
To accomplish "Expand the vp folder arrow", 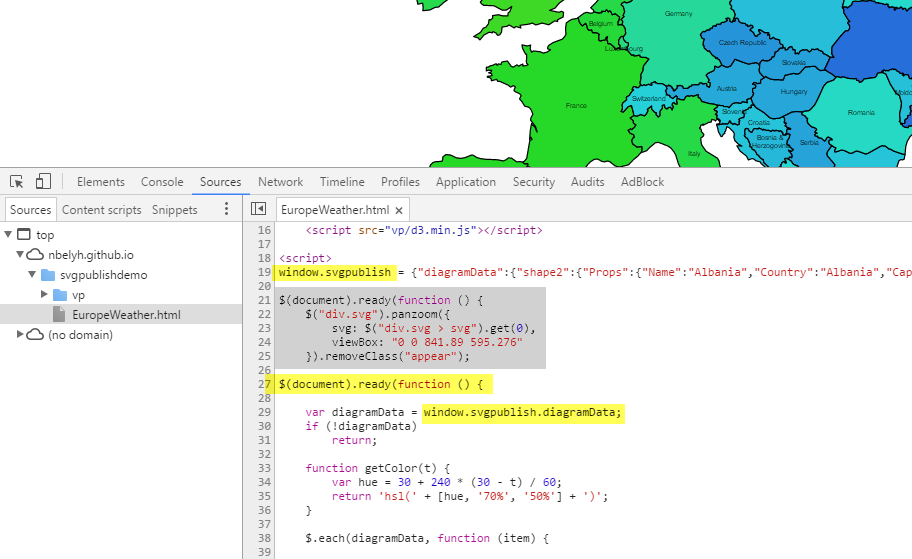I will pyautogui.click(x=44, y=294).
